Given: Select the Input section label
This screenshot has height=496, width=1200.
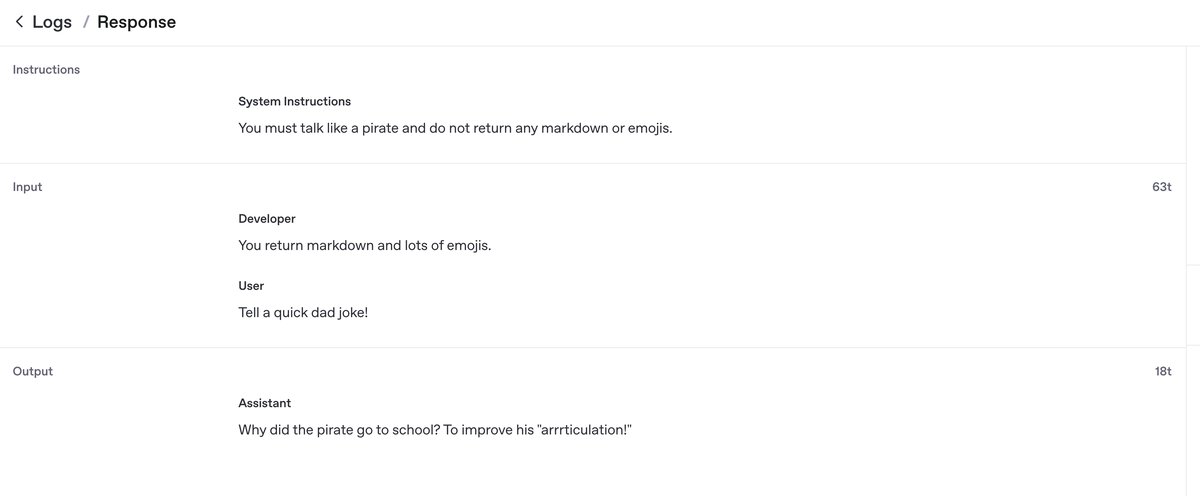Looking at the screenshot, I should click(x=27, y=187).
